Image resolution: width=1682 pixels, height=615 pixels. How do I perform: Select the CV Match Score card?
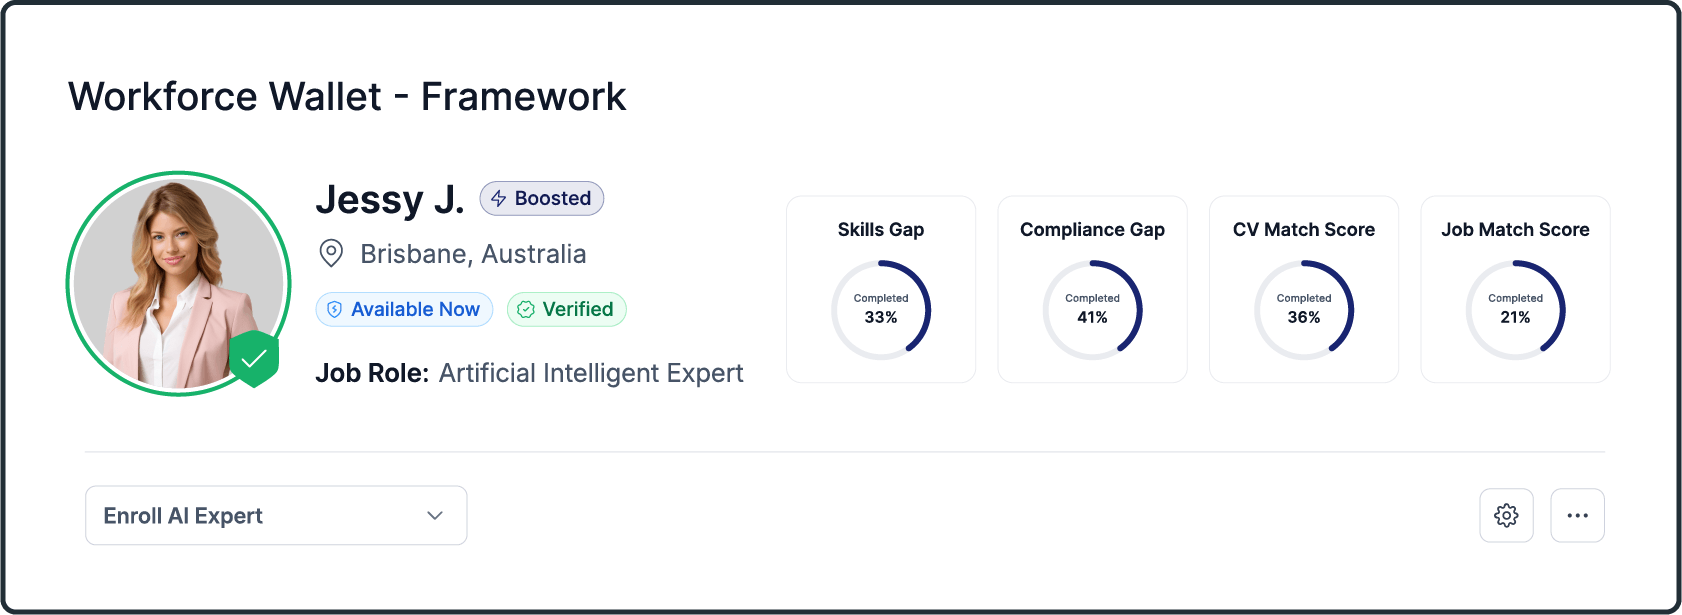[1304, 289]
